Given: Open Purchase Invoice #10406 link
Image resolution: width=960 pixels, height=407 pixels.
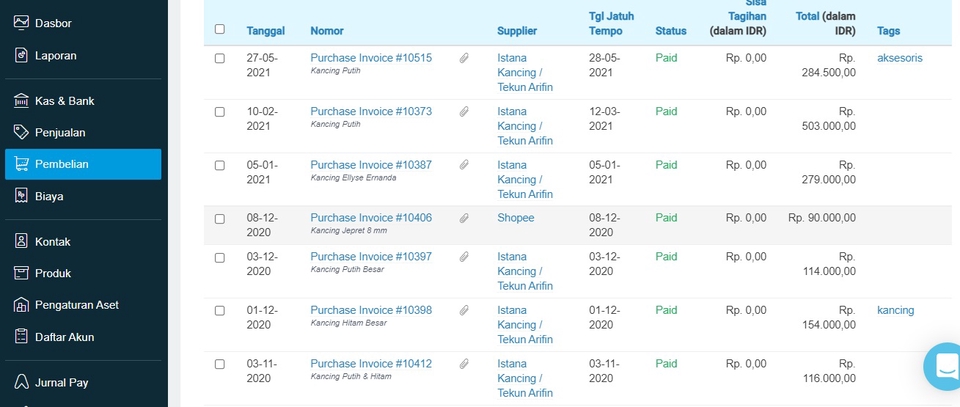Looking at the screenshot, I should tap(371, 217).
